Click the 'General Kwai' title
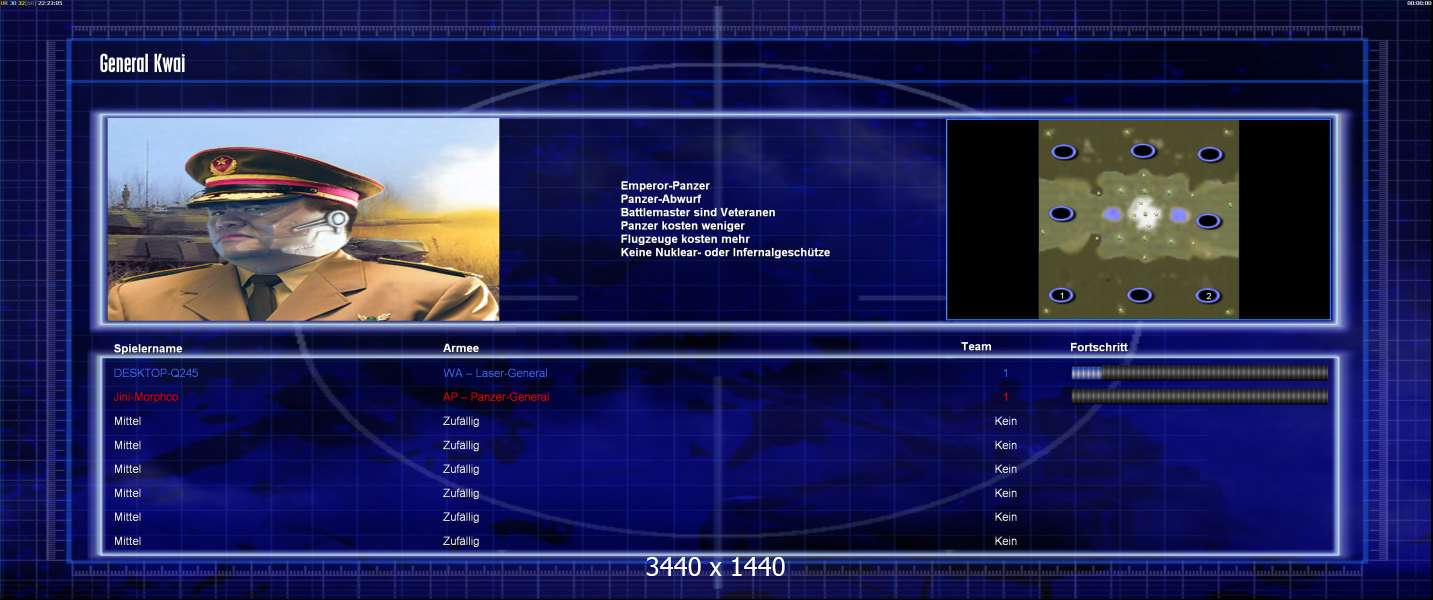The width and height of the screenshot is (1433, 600). tap(142, 64)
